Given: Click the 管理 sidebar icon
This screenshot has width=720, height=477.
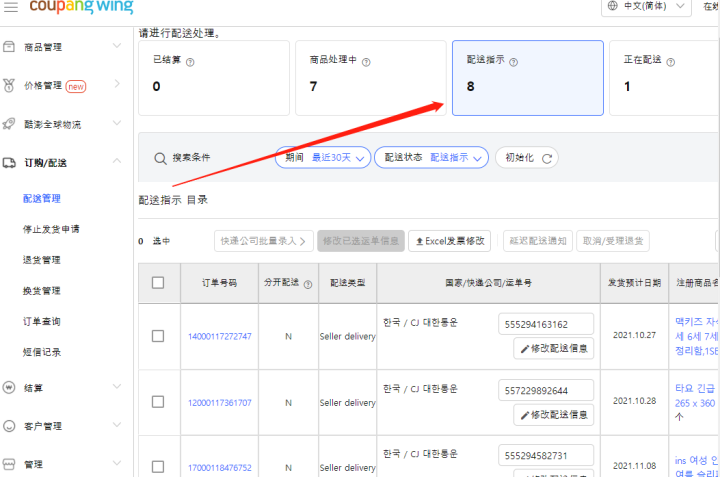Looking at the screenshot, I should [x=9, y=464].
